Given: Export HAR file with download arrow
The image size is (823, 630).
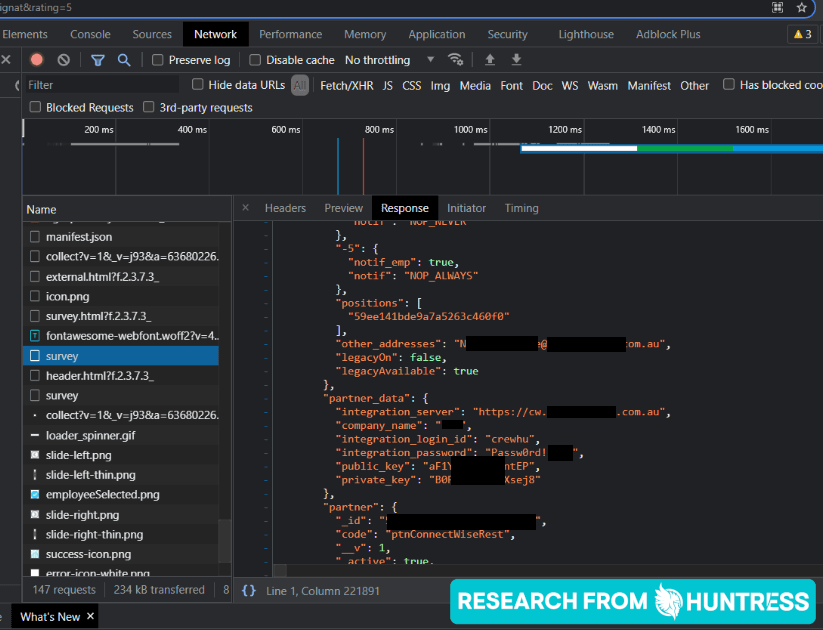Looking at the screenshot, I should [516, 60].
